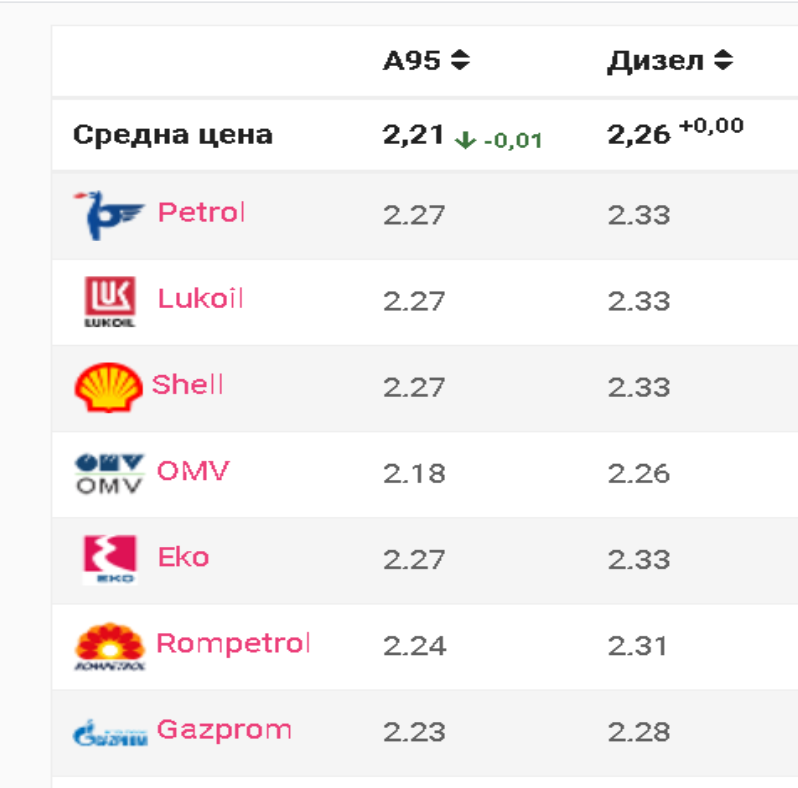This screenshot has width=798, height=788.
Task: Open the Petrol station link
Action: point(202,212)
